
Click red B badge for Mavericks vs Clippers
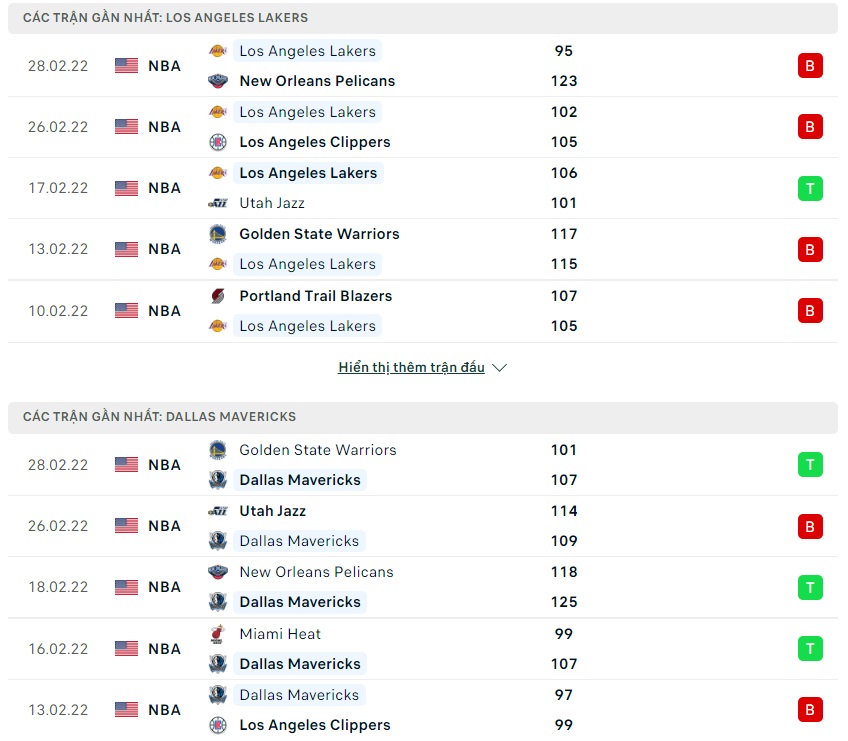pos(810,710)
